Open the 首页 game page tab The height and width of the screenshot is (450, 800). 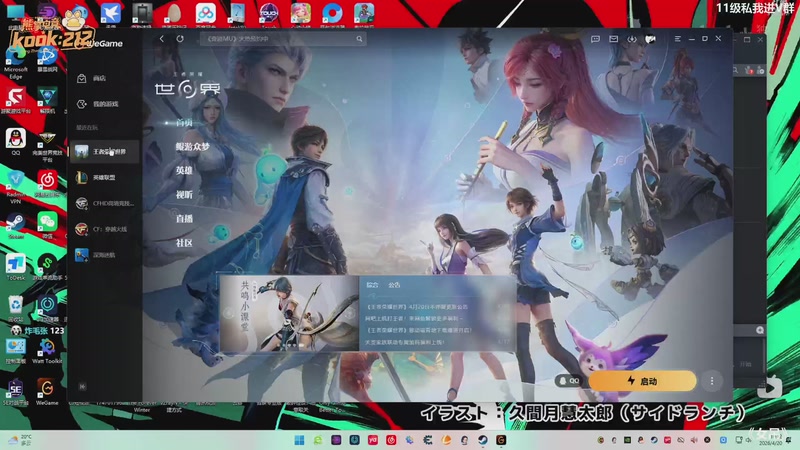184,123
